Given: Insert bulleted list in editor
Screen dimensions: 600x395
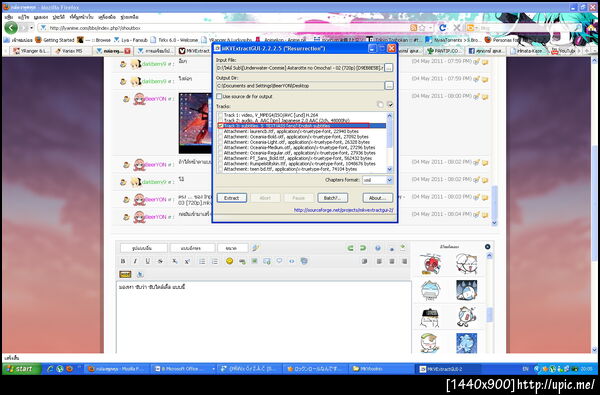Looking at the screenshot, I should (202, 261).
